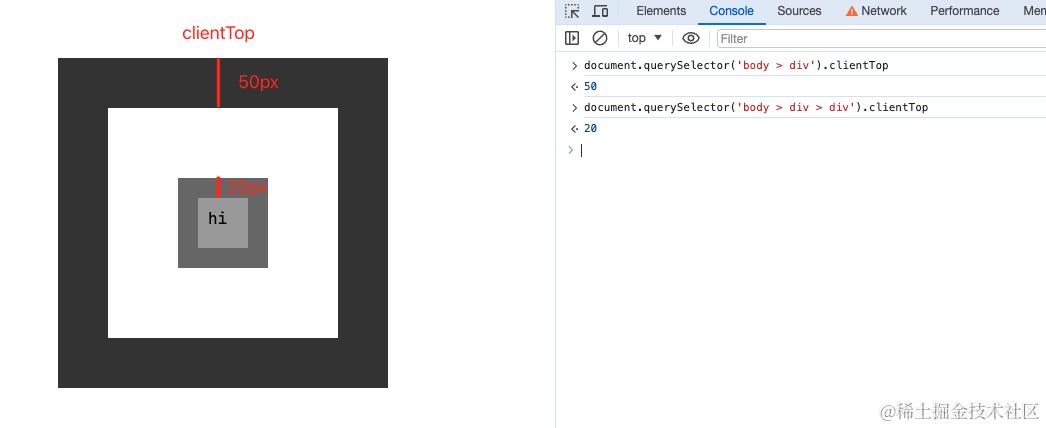Click the Network tab warning triangle icon
Screen dimensions: 1046x428
coord(851,11)
